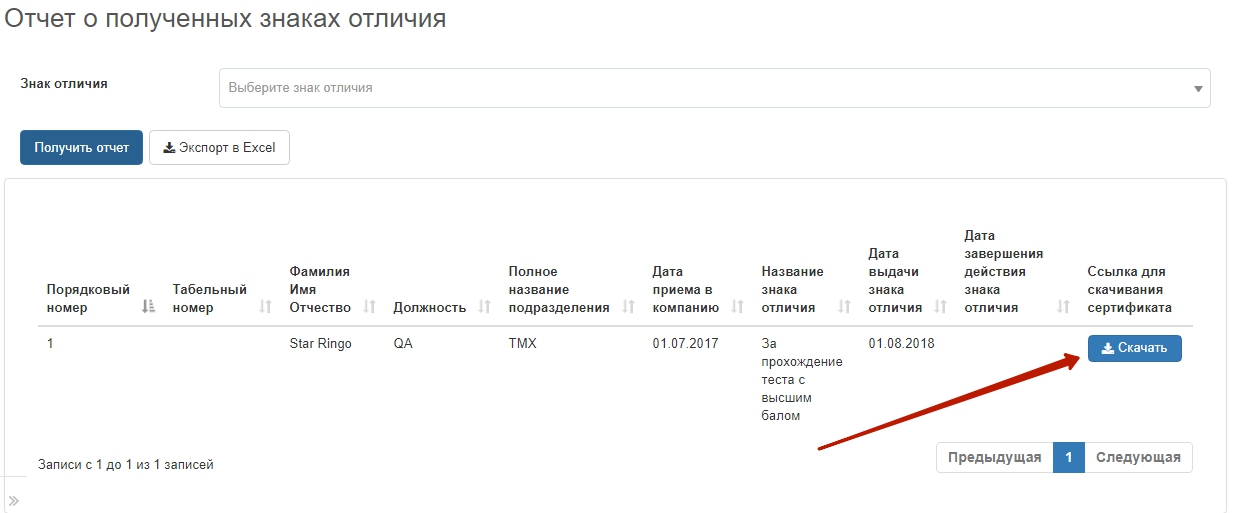Export report via 'Экспорт в Excel'
Image resolution: width=1240 pixels, height=513 pixels.
[x=219, y=147]
